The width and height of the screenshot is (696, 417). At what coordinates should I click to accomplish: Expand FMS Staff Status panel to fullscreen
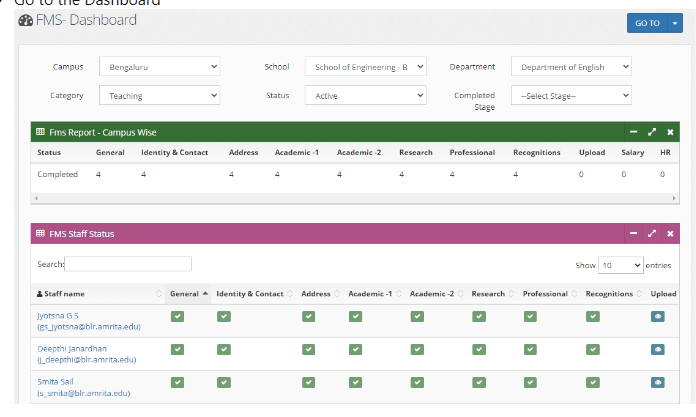tap(652, 234)
